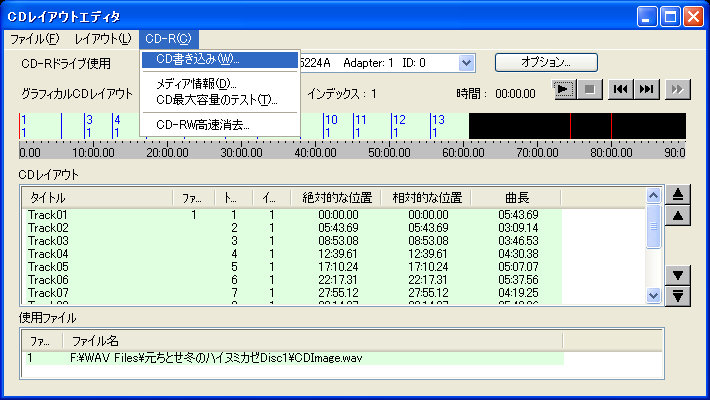Move track to bottom arrow icon
This screenshot has width=710, height=400.
click(678, 295)
